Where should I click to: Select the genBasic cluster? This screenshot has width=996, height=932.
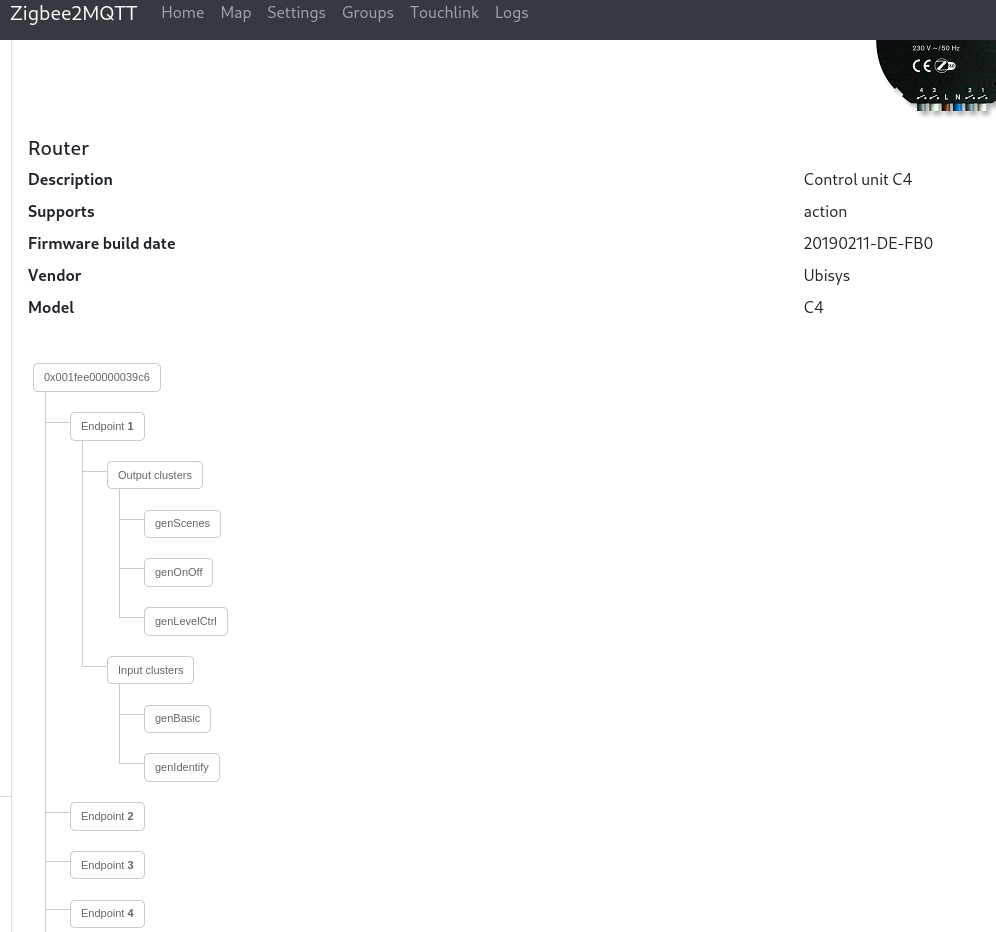[177, 718]
